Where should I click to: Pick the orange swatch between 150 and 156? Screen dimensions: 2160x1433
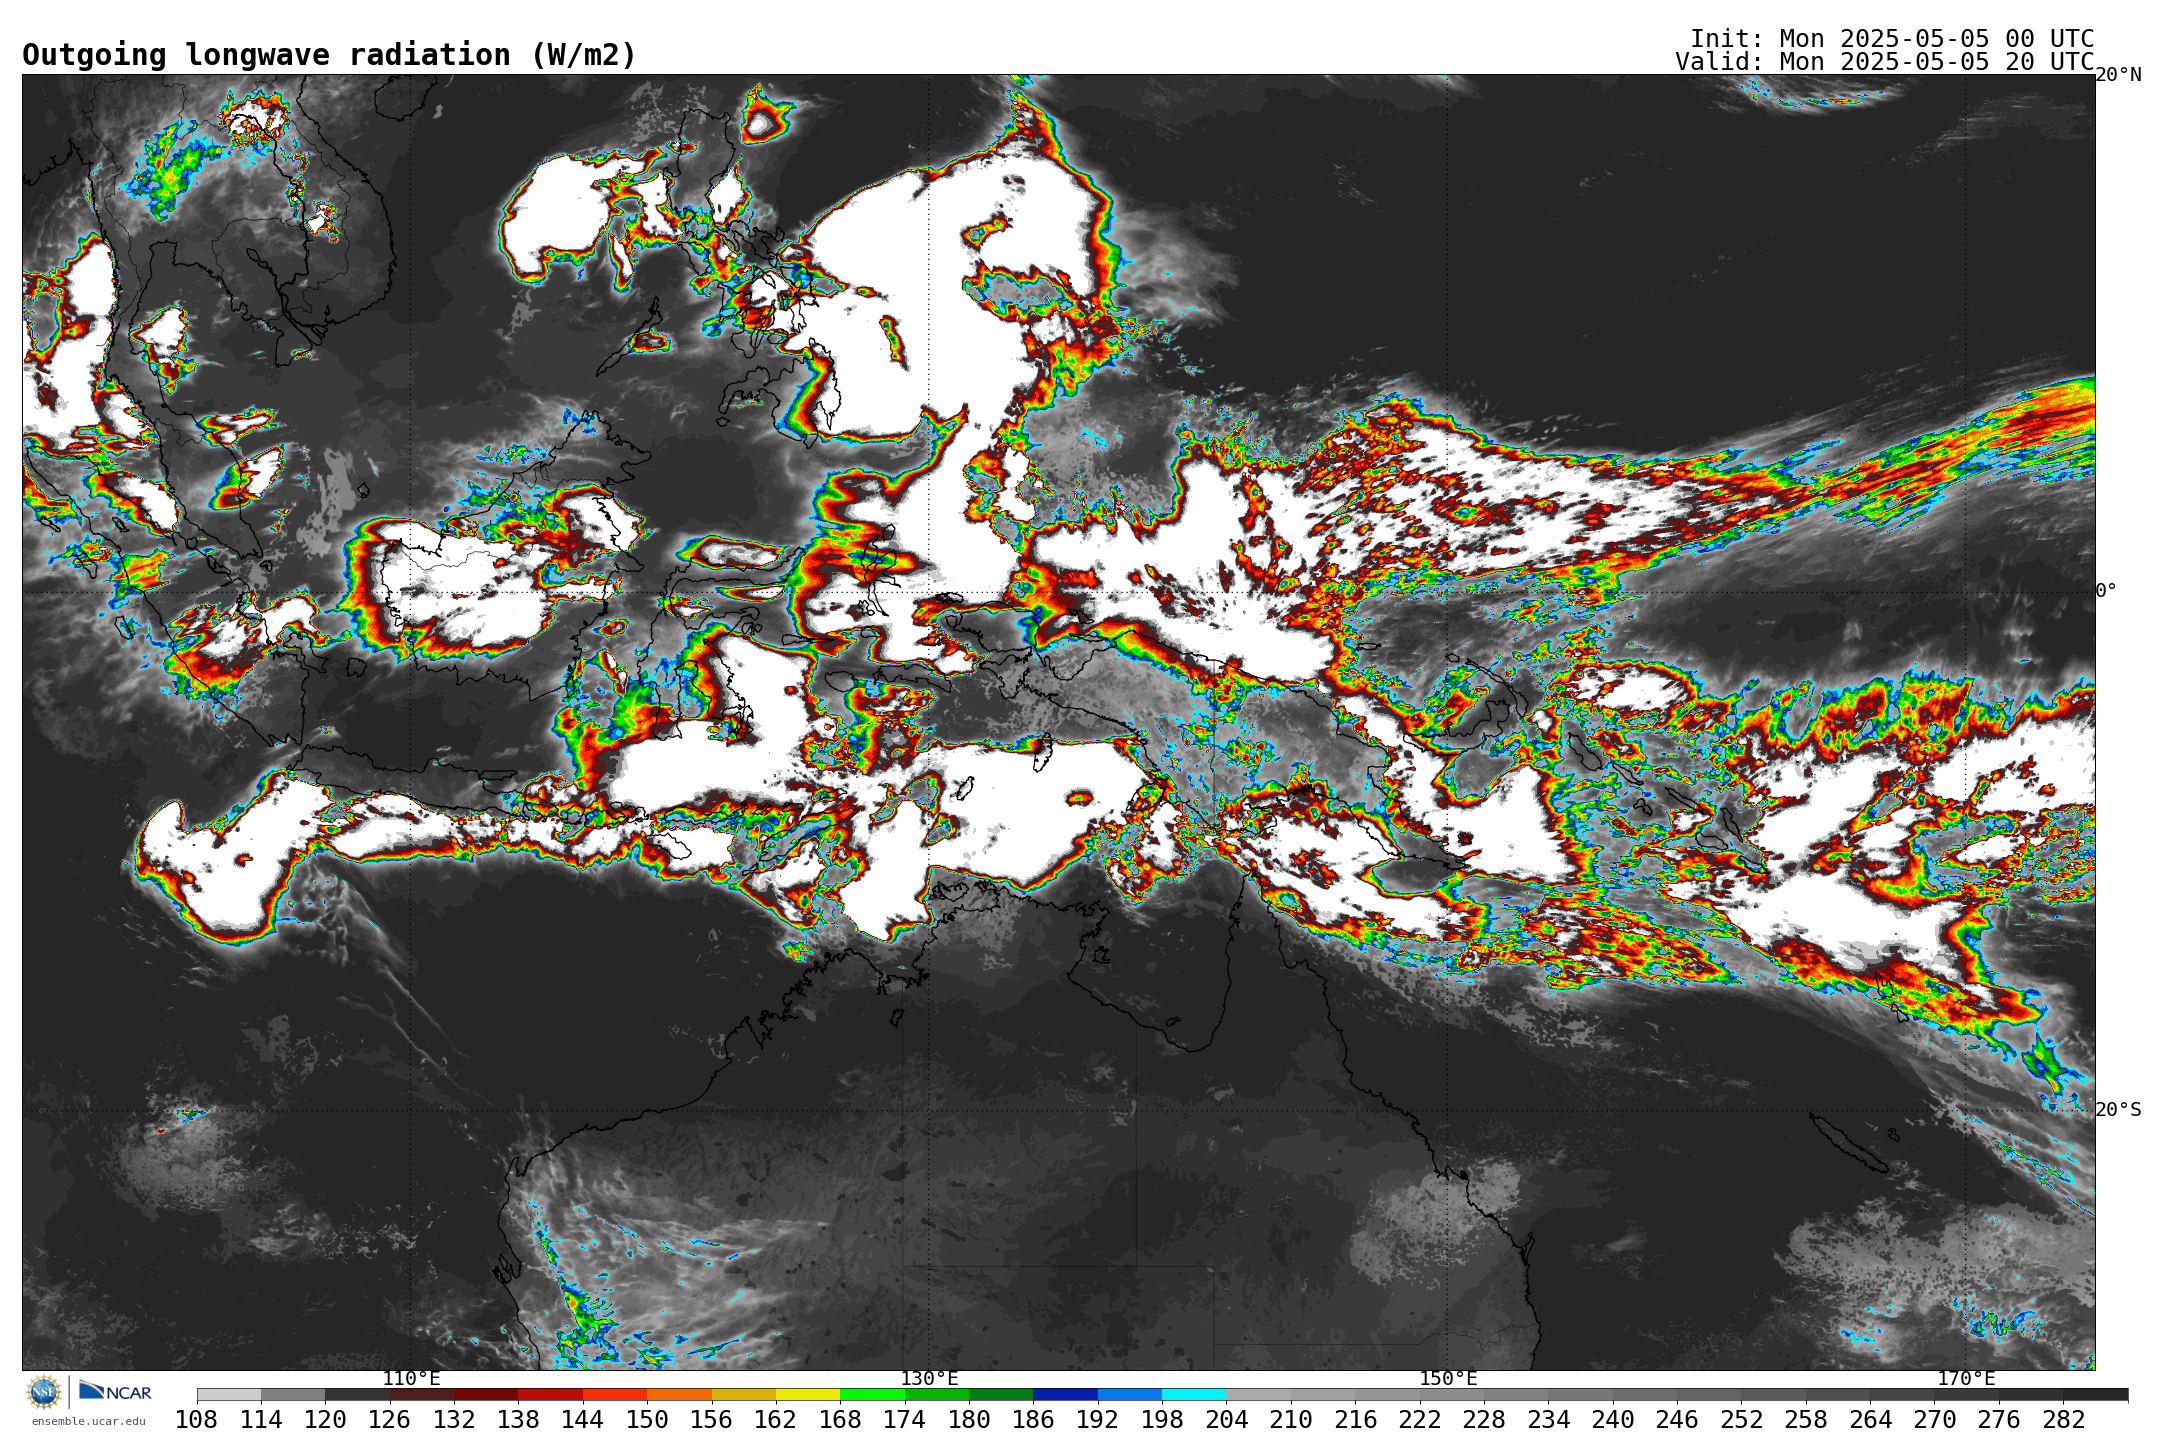pyautogui.click(x=679, y=1395)
